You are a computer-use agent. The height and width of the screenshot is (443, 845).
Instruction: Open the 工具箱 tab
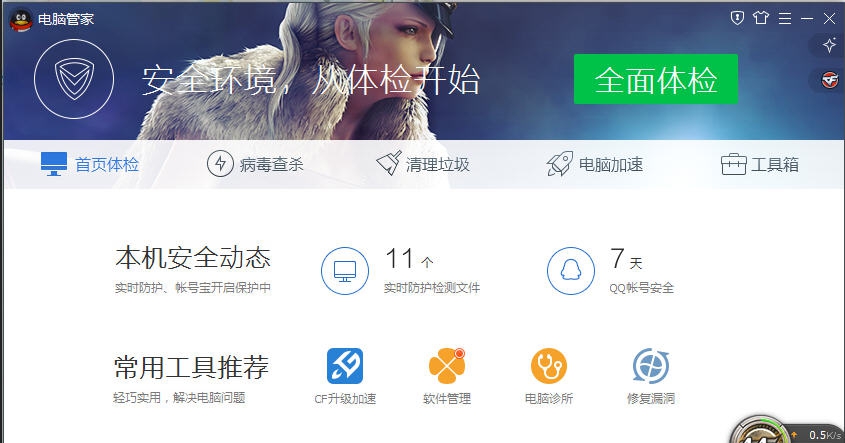[760, 164]
